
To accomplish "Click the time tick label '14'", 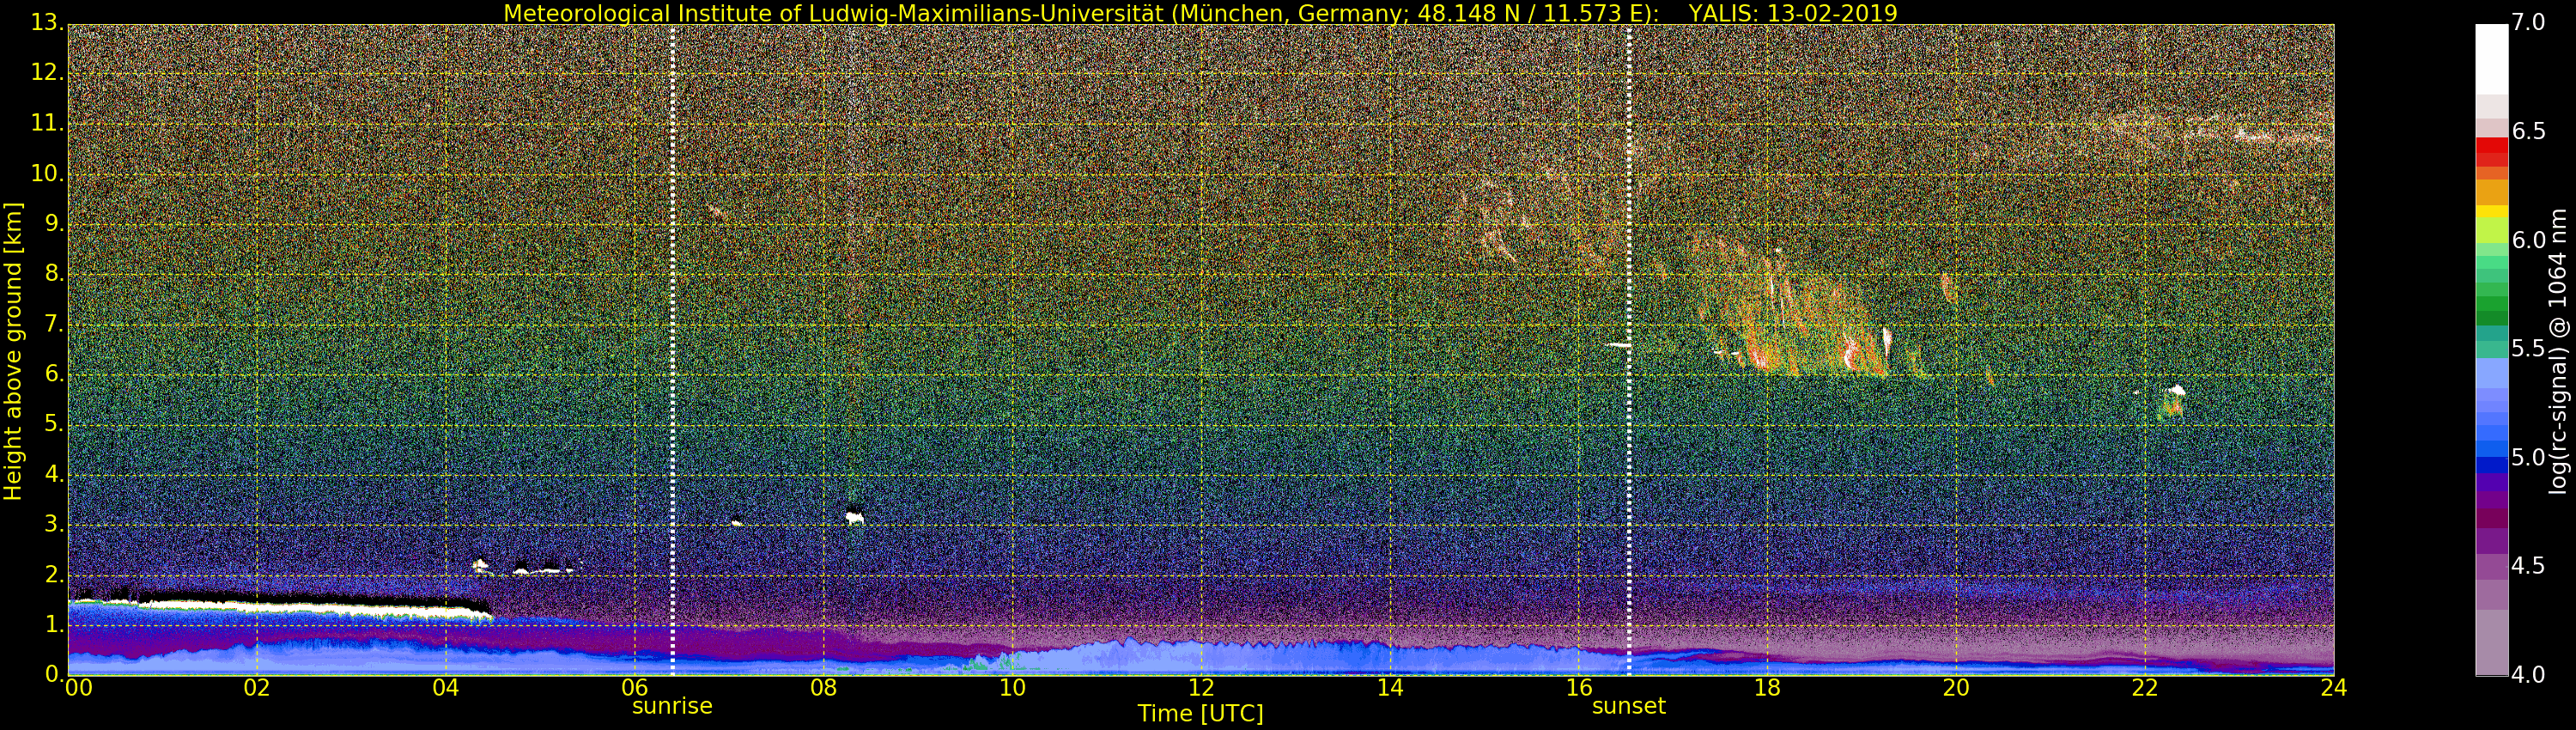I will (1390, 688).
